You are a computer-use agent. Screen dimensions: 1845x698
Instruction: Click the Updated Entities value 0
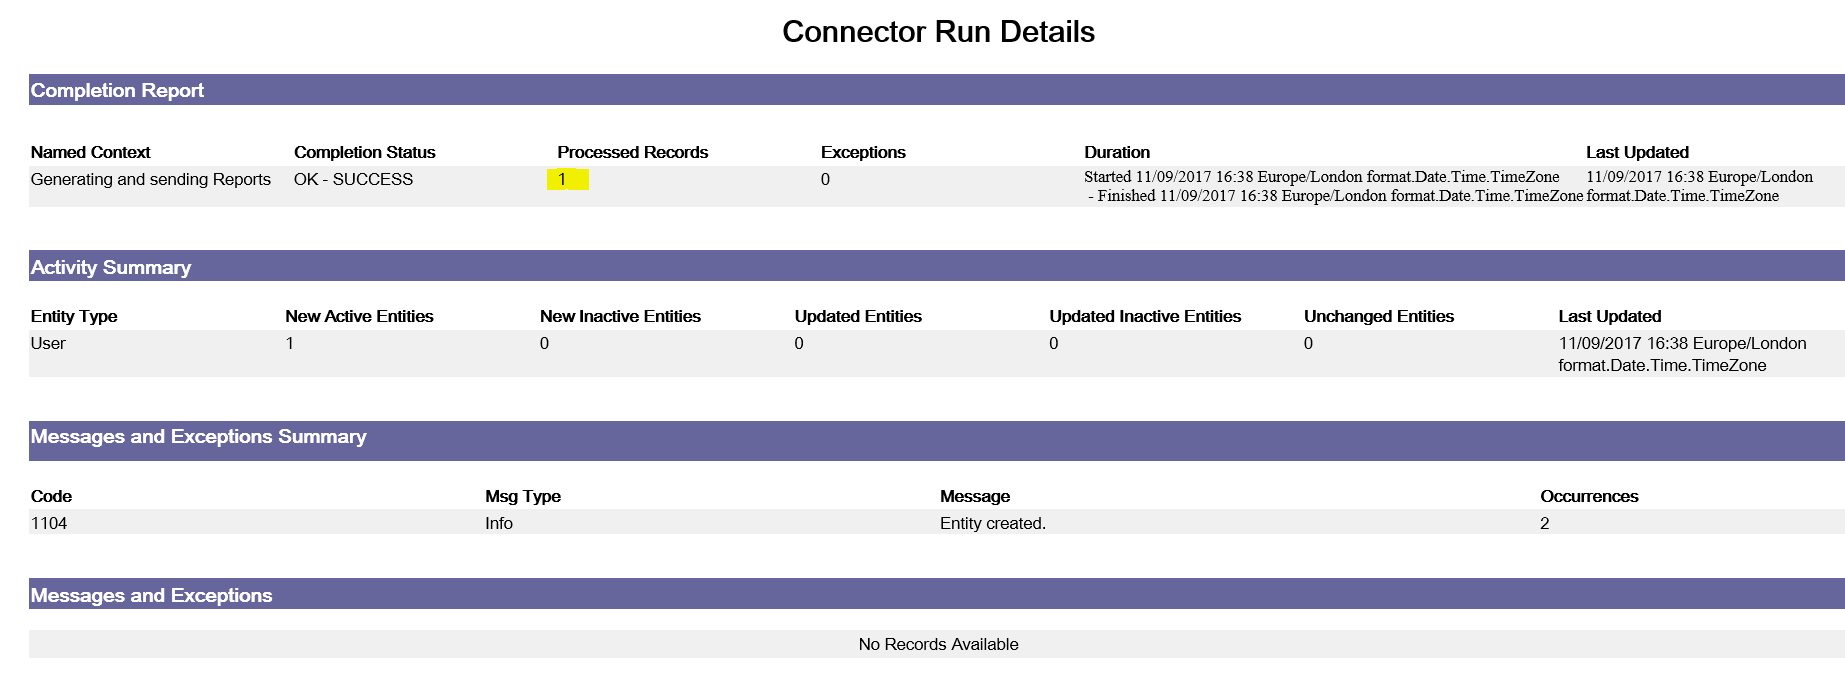click(x=799, y=344)
